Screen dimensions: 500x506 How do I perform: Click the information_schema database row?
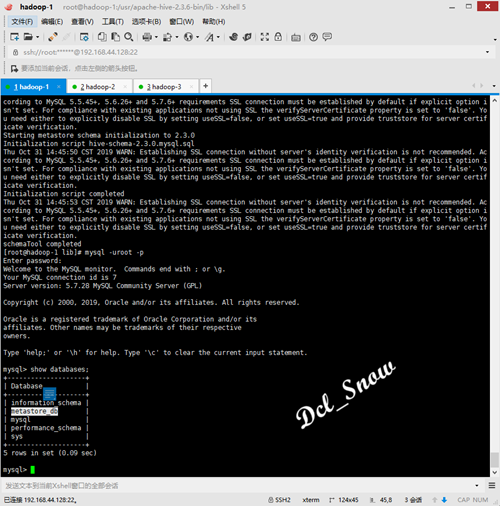click(x=46, y=403)
